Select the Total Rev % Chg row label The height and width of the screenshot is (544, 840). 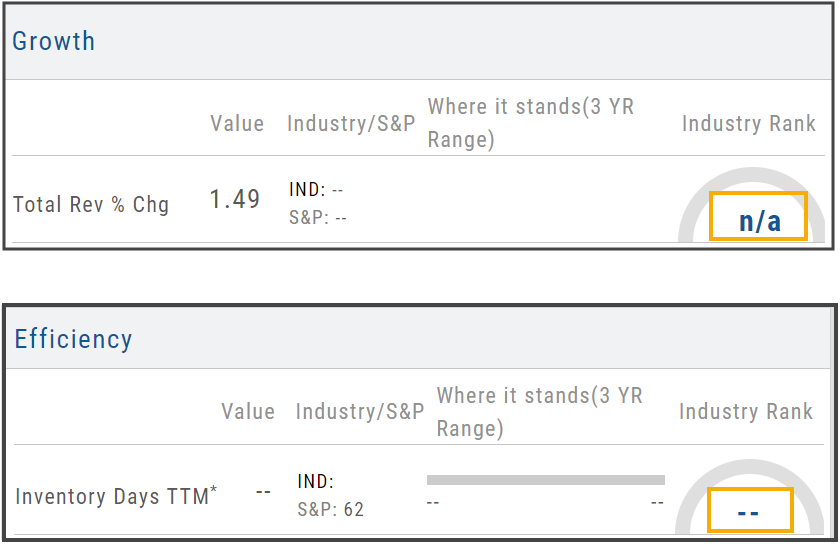[91, 205]
